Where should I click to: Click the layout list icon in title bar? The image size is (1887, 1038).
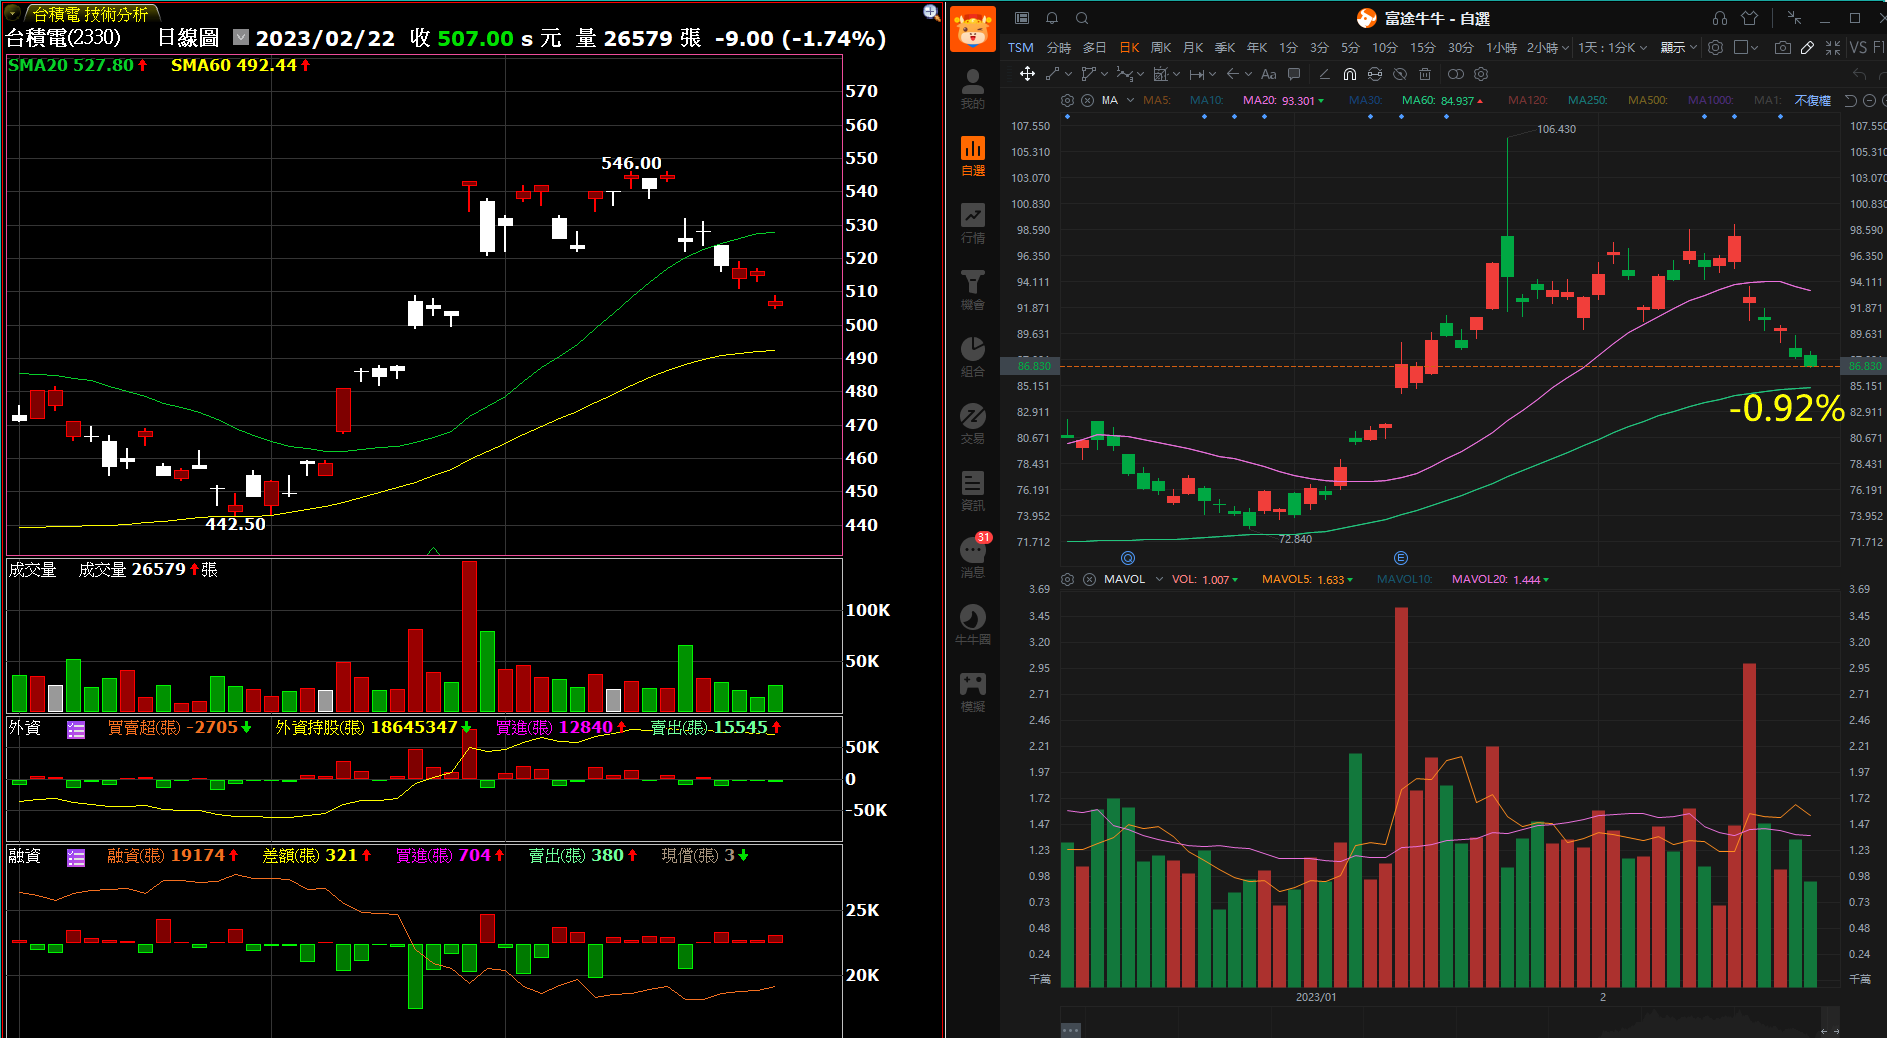(x=1022, y=18)
